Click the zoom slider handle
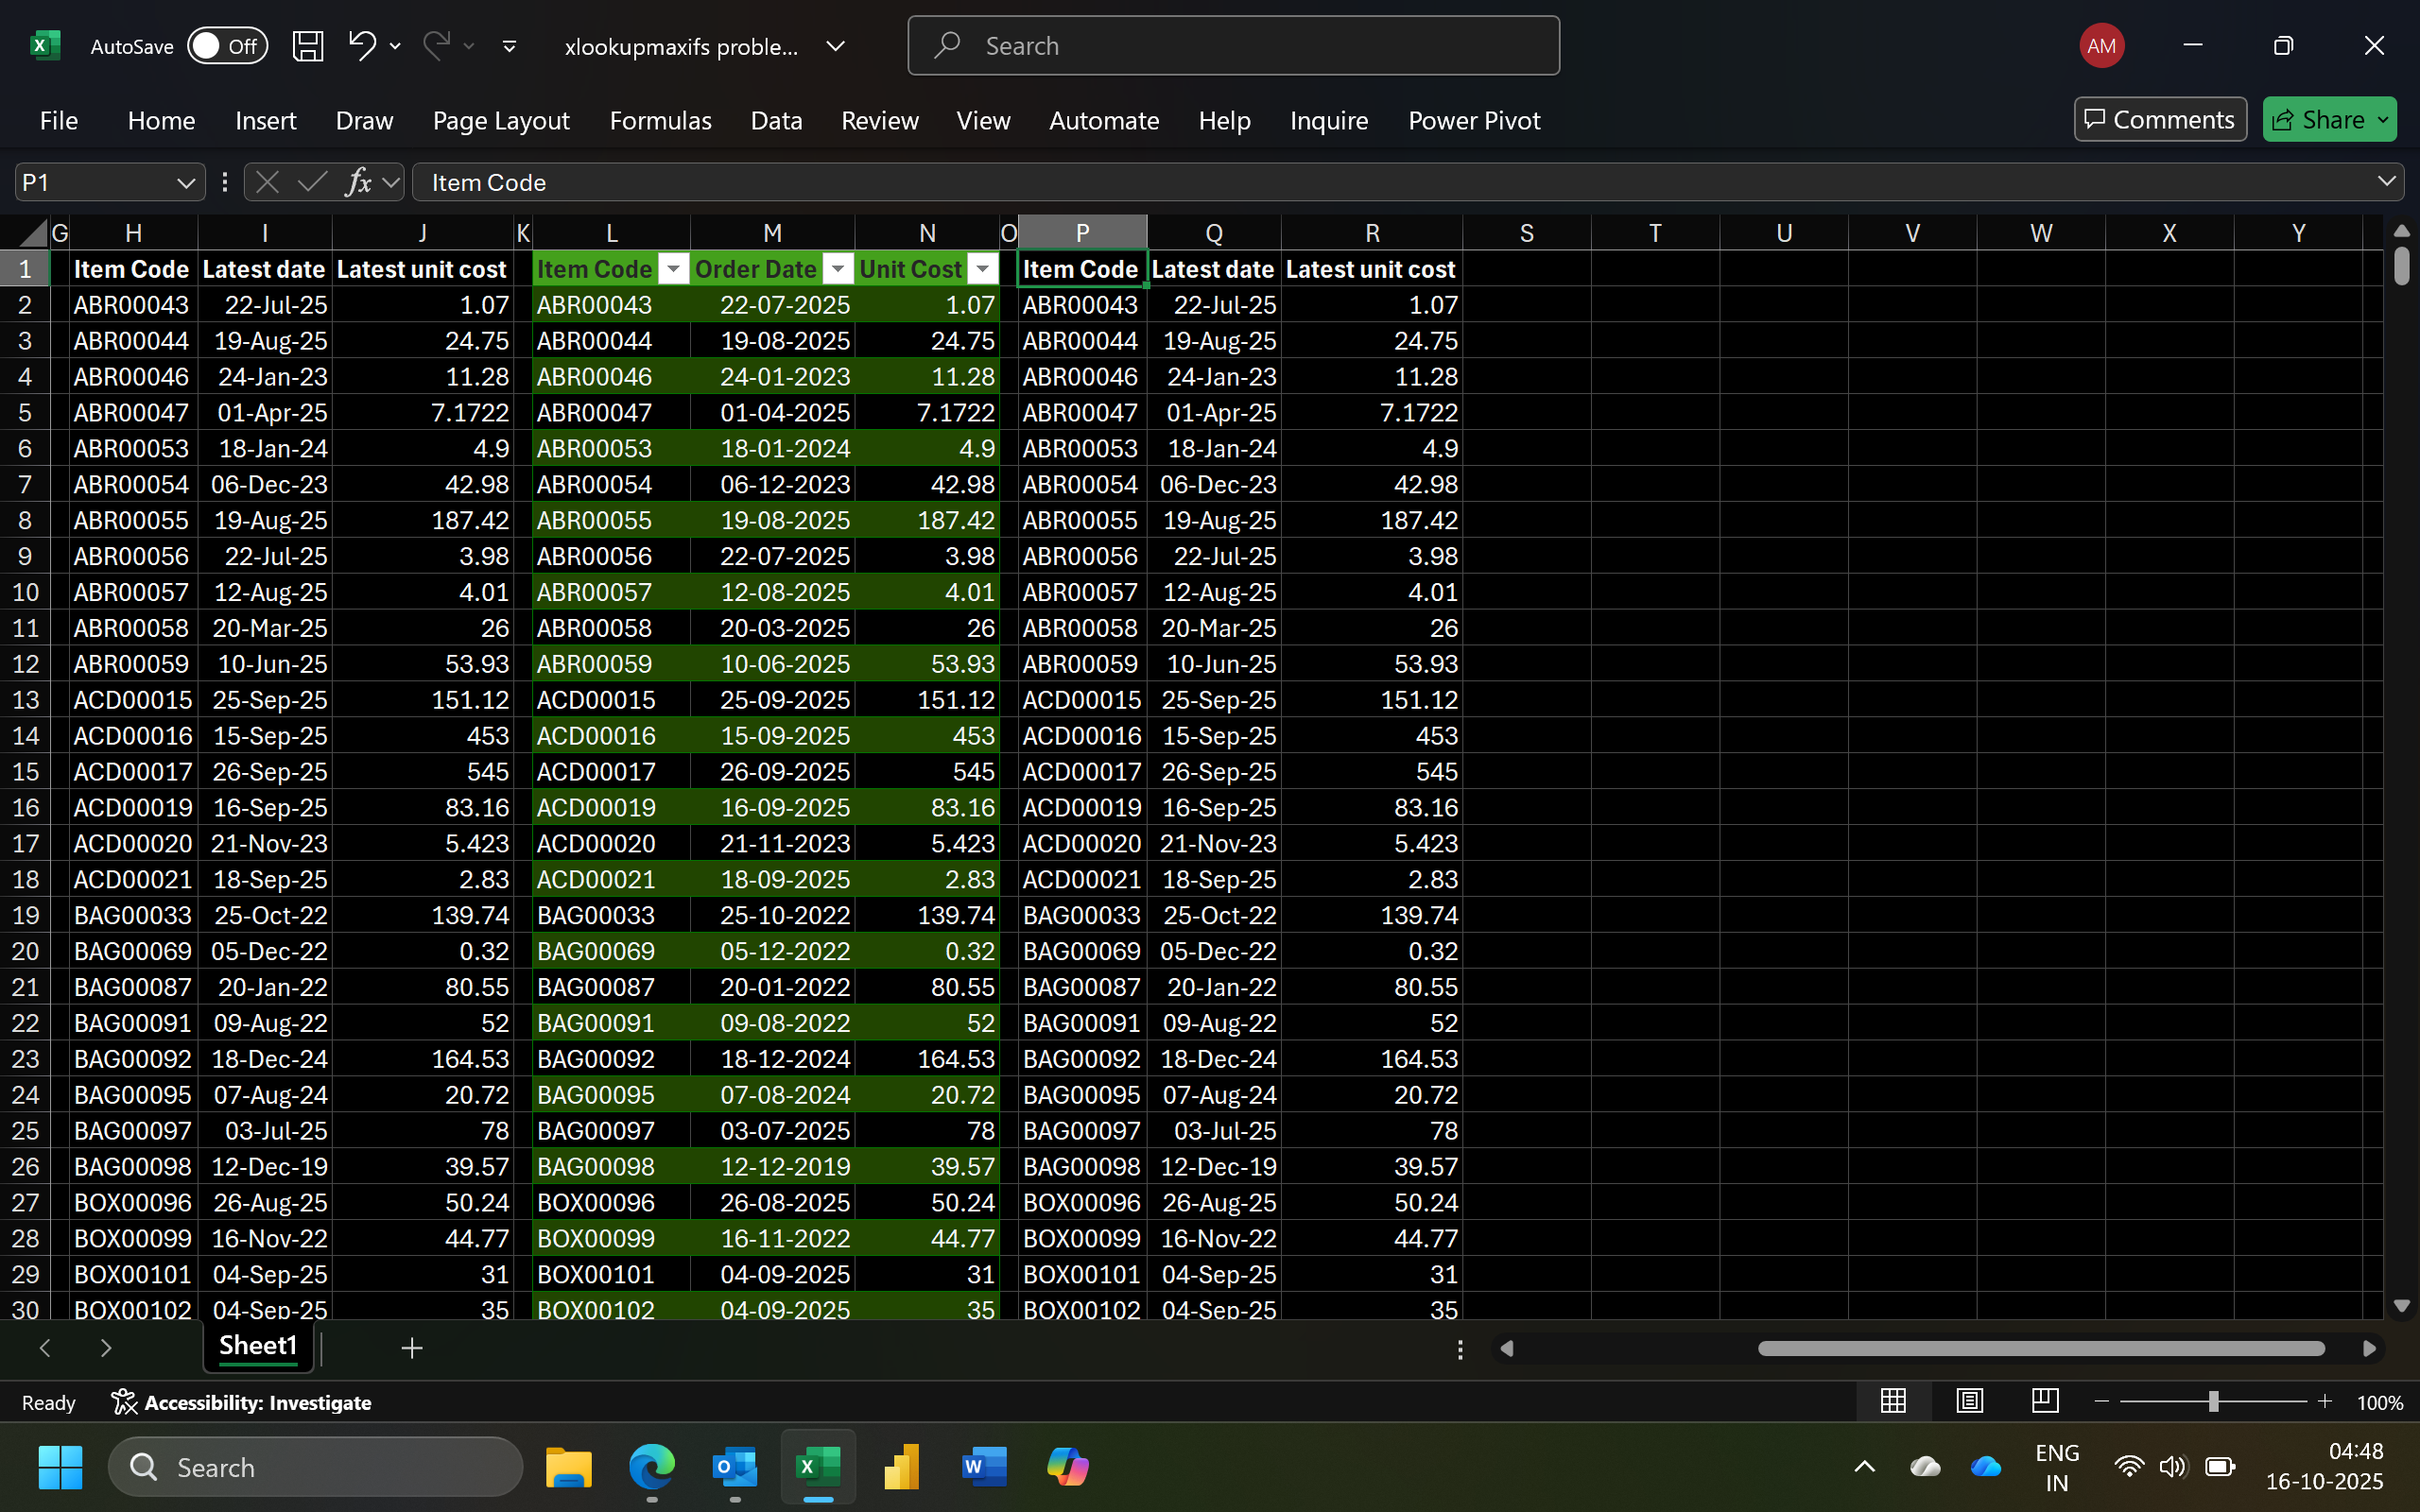The image size is (2420, 1512). [x=2213, y=1402]
